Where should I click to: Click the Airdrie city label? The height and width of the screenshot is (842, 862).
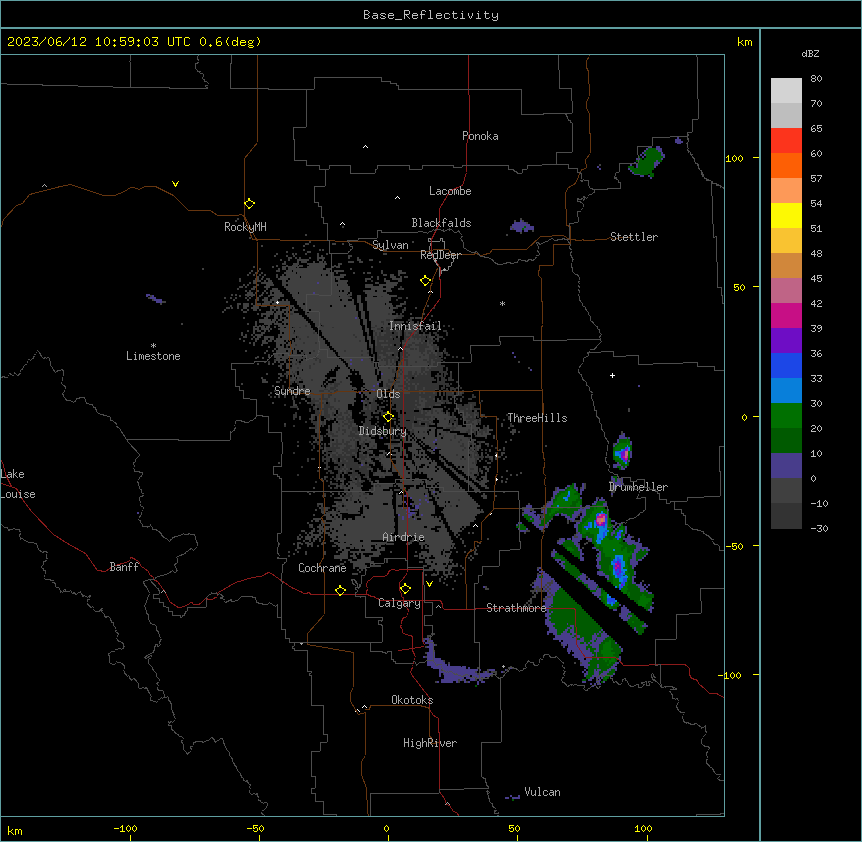pos(404,537)
